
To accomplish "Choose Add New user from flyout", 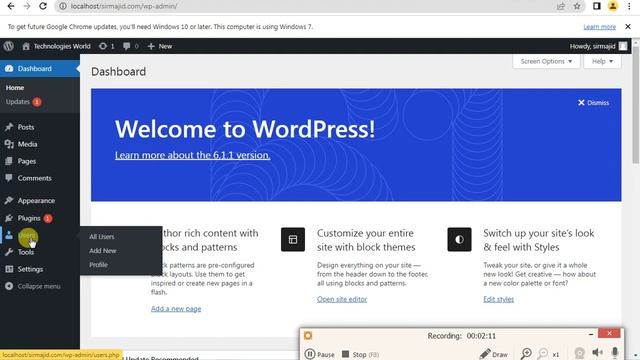I will [102, 251].
